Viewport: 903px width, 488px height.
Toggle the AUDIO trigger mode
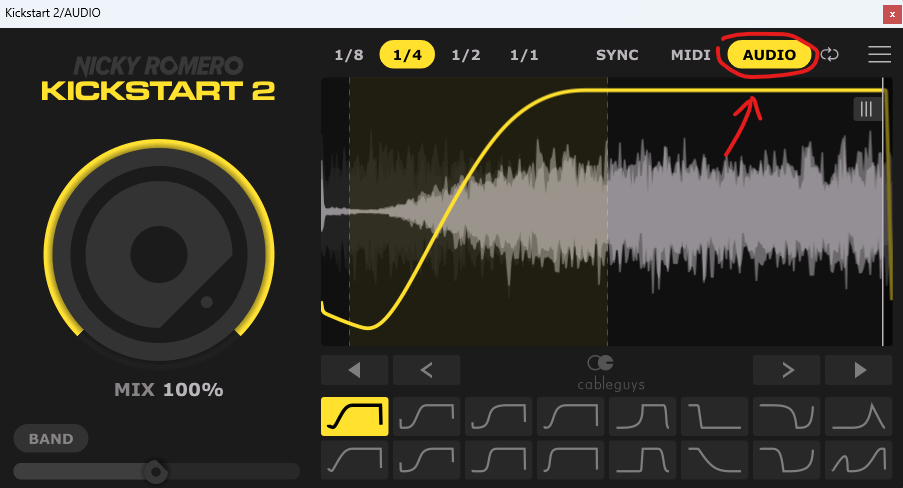coord(769,55)
